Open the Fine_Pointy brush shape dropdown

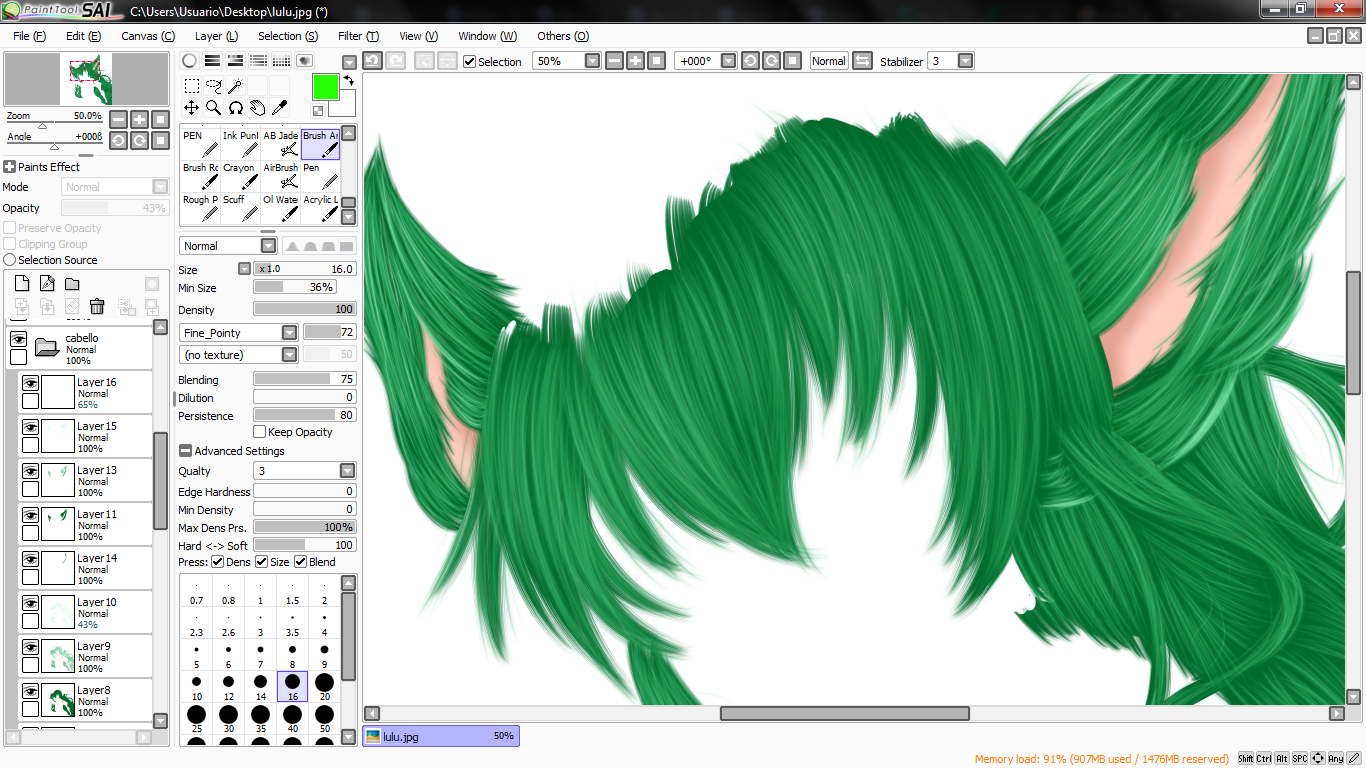point(289,332)
